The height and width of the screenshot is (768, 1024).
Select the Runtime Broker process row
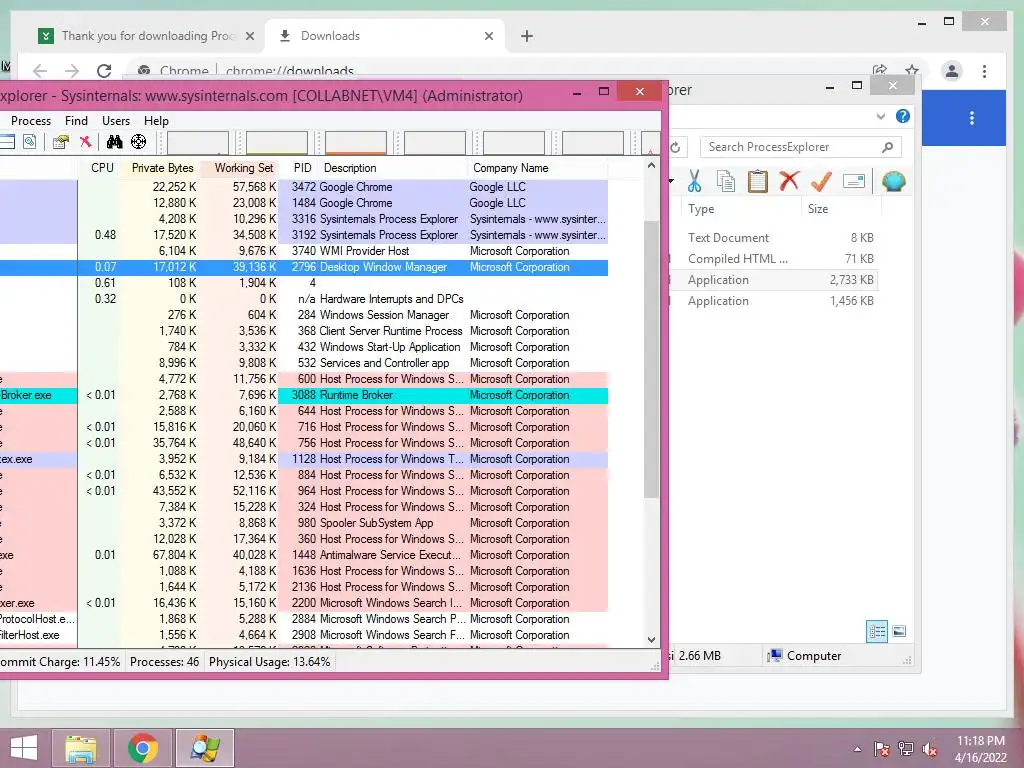point(304,395)
